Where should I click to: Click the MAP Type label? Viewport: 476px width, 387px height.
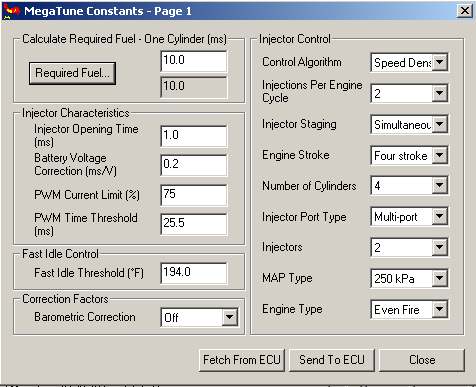(287, 278)
